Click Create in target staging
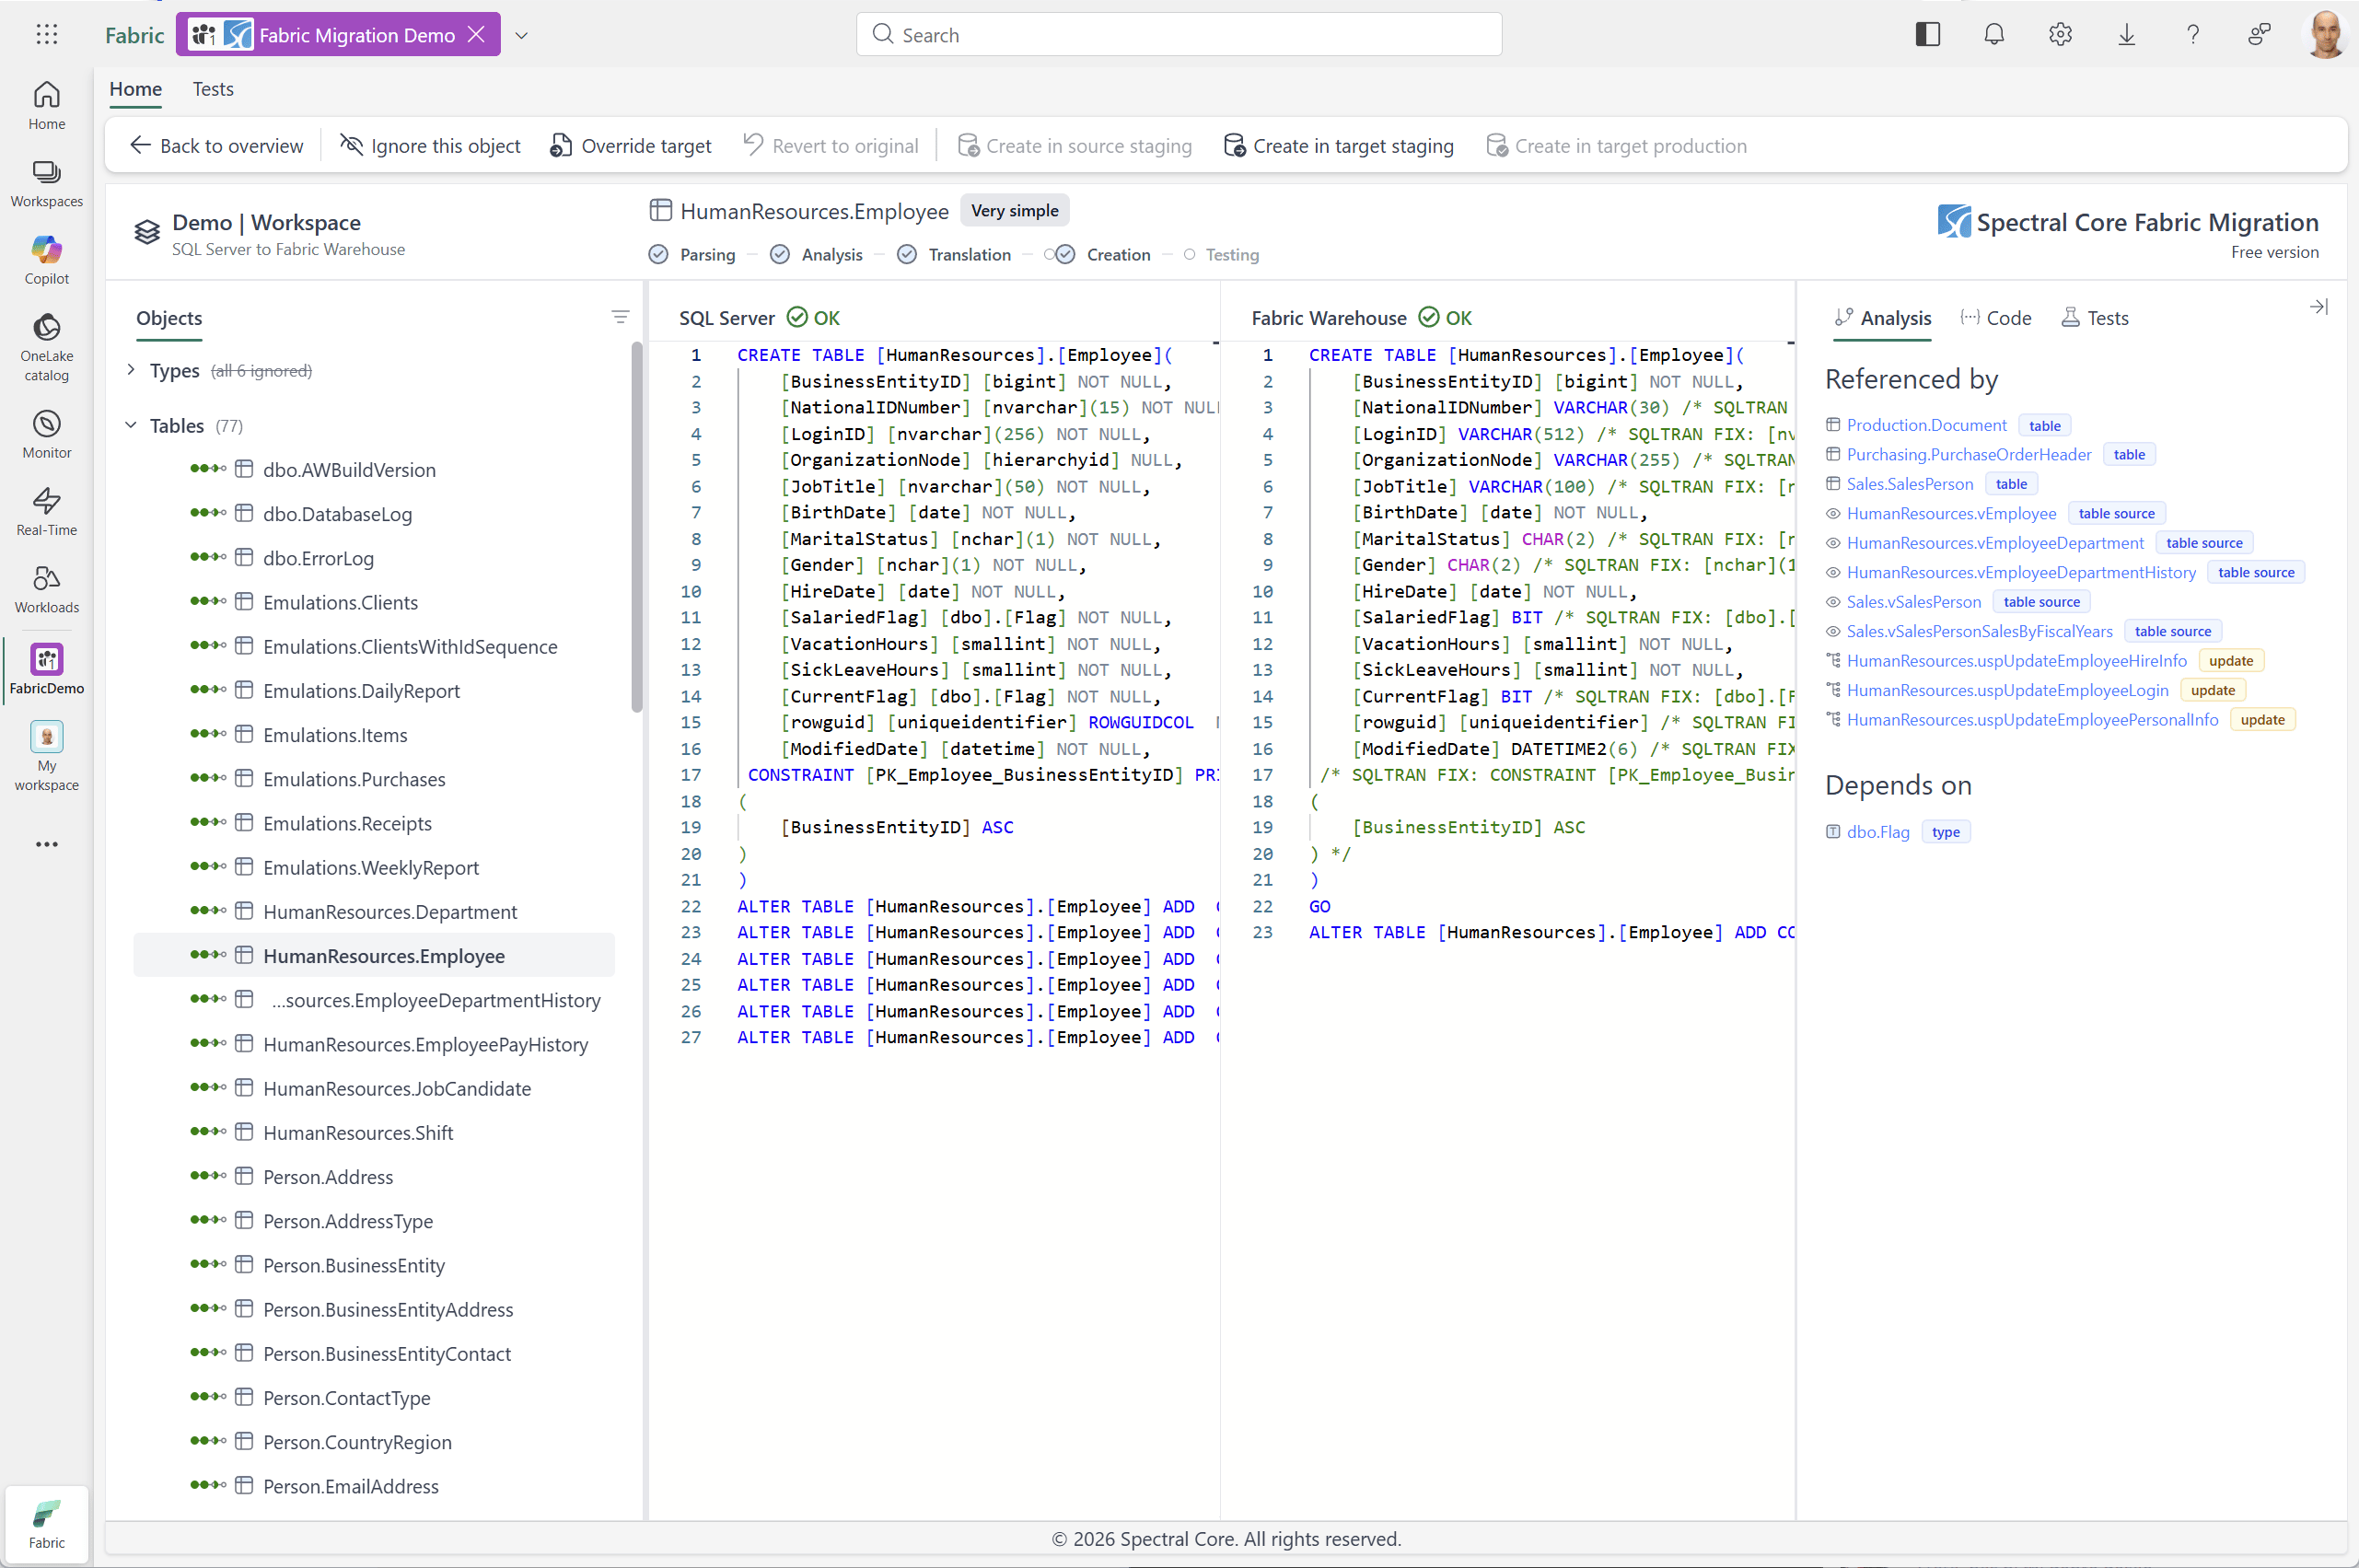 pos(1339,146)
